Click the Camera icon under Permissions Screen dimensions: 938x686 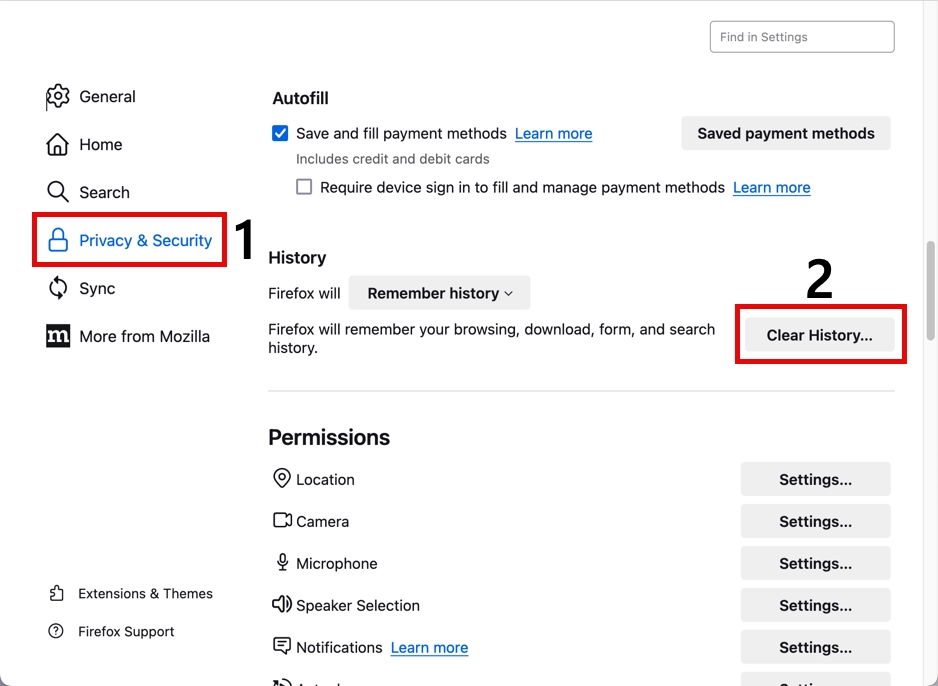[x=281, y=521]
